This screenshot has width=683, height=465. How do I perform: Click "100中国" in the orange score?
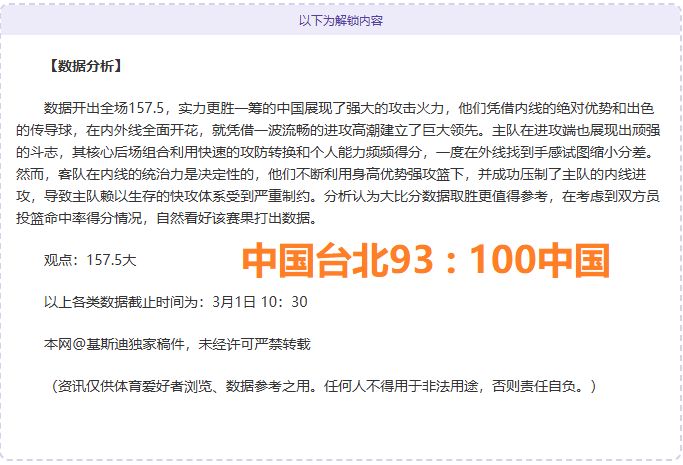(539, 262)
